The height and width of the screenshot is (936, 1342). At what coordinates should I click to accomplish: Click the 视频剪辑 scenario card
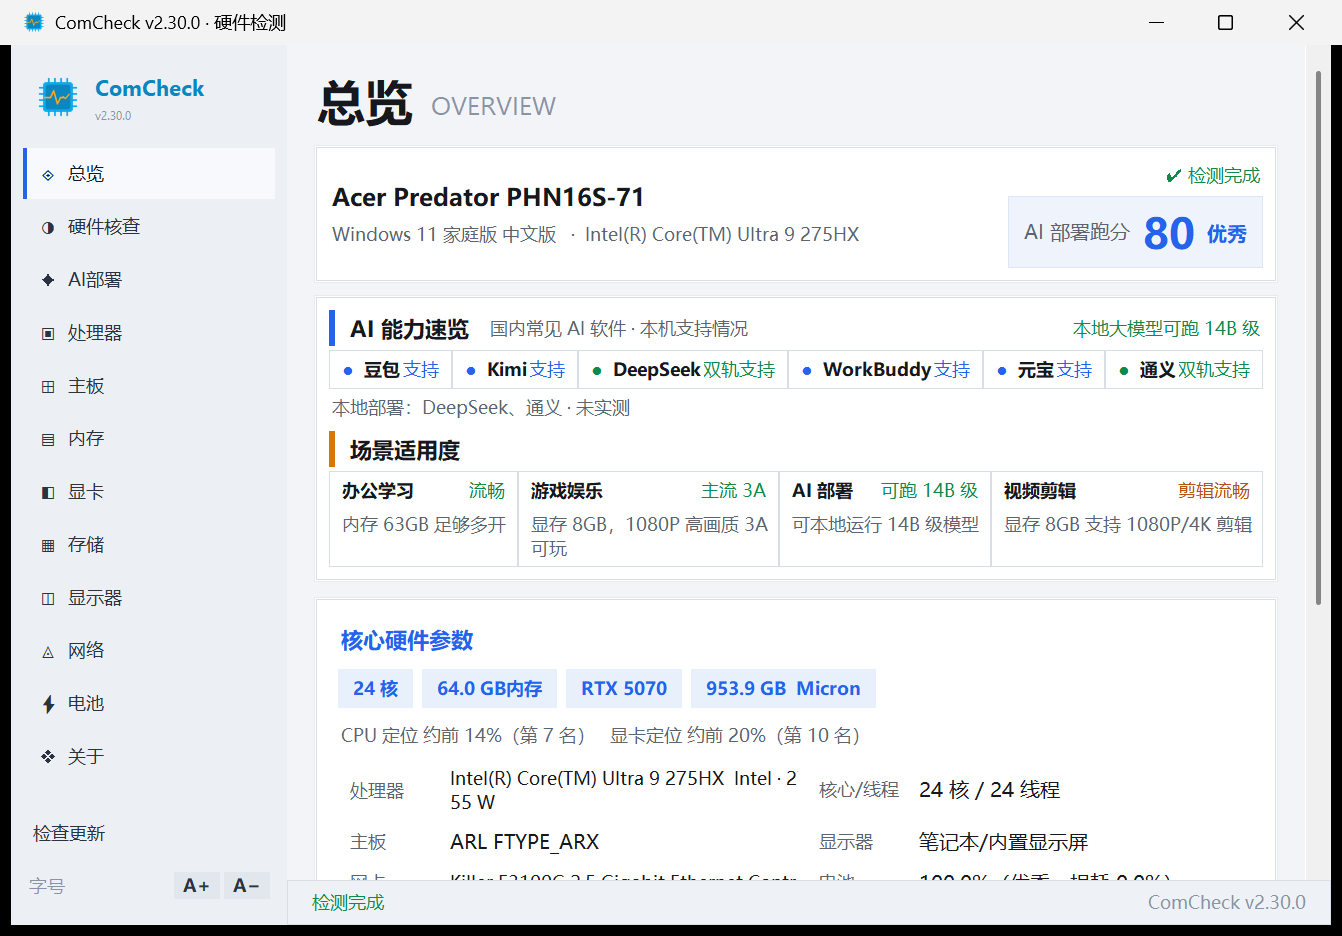click(1127, 519)
